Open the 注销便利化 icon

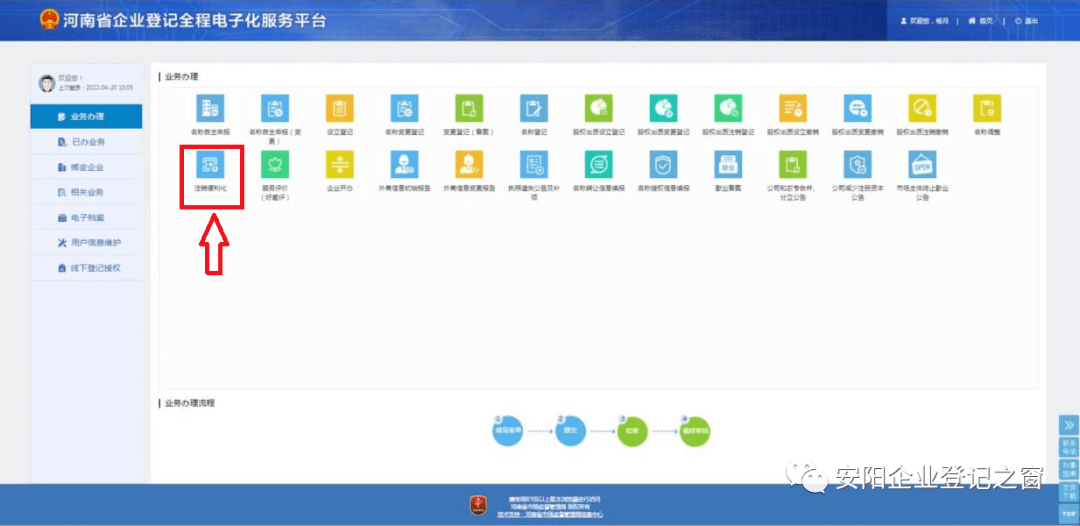pyautogui.click(x=209, y=164)
